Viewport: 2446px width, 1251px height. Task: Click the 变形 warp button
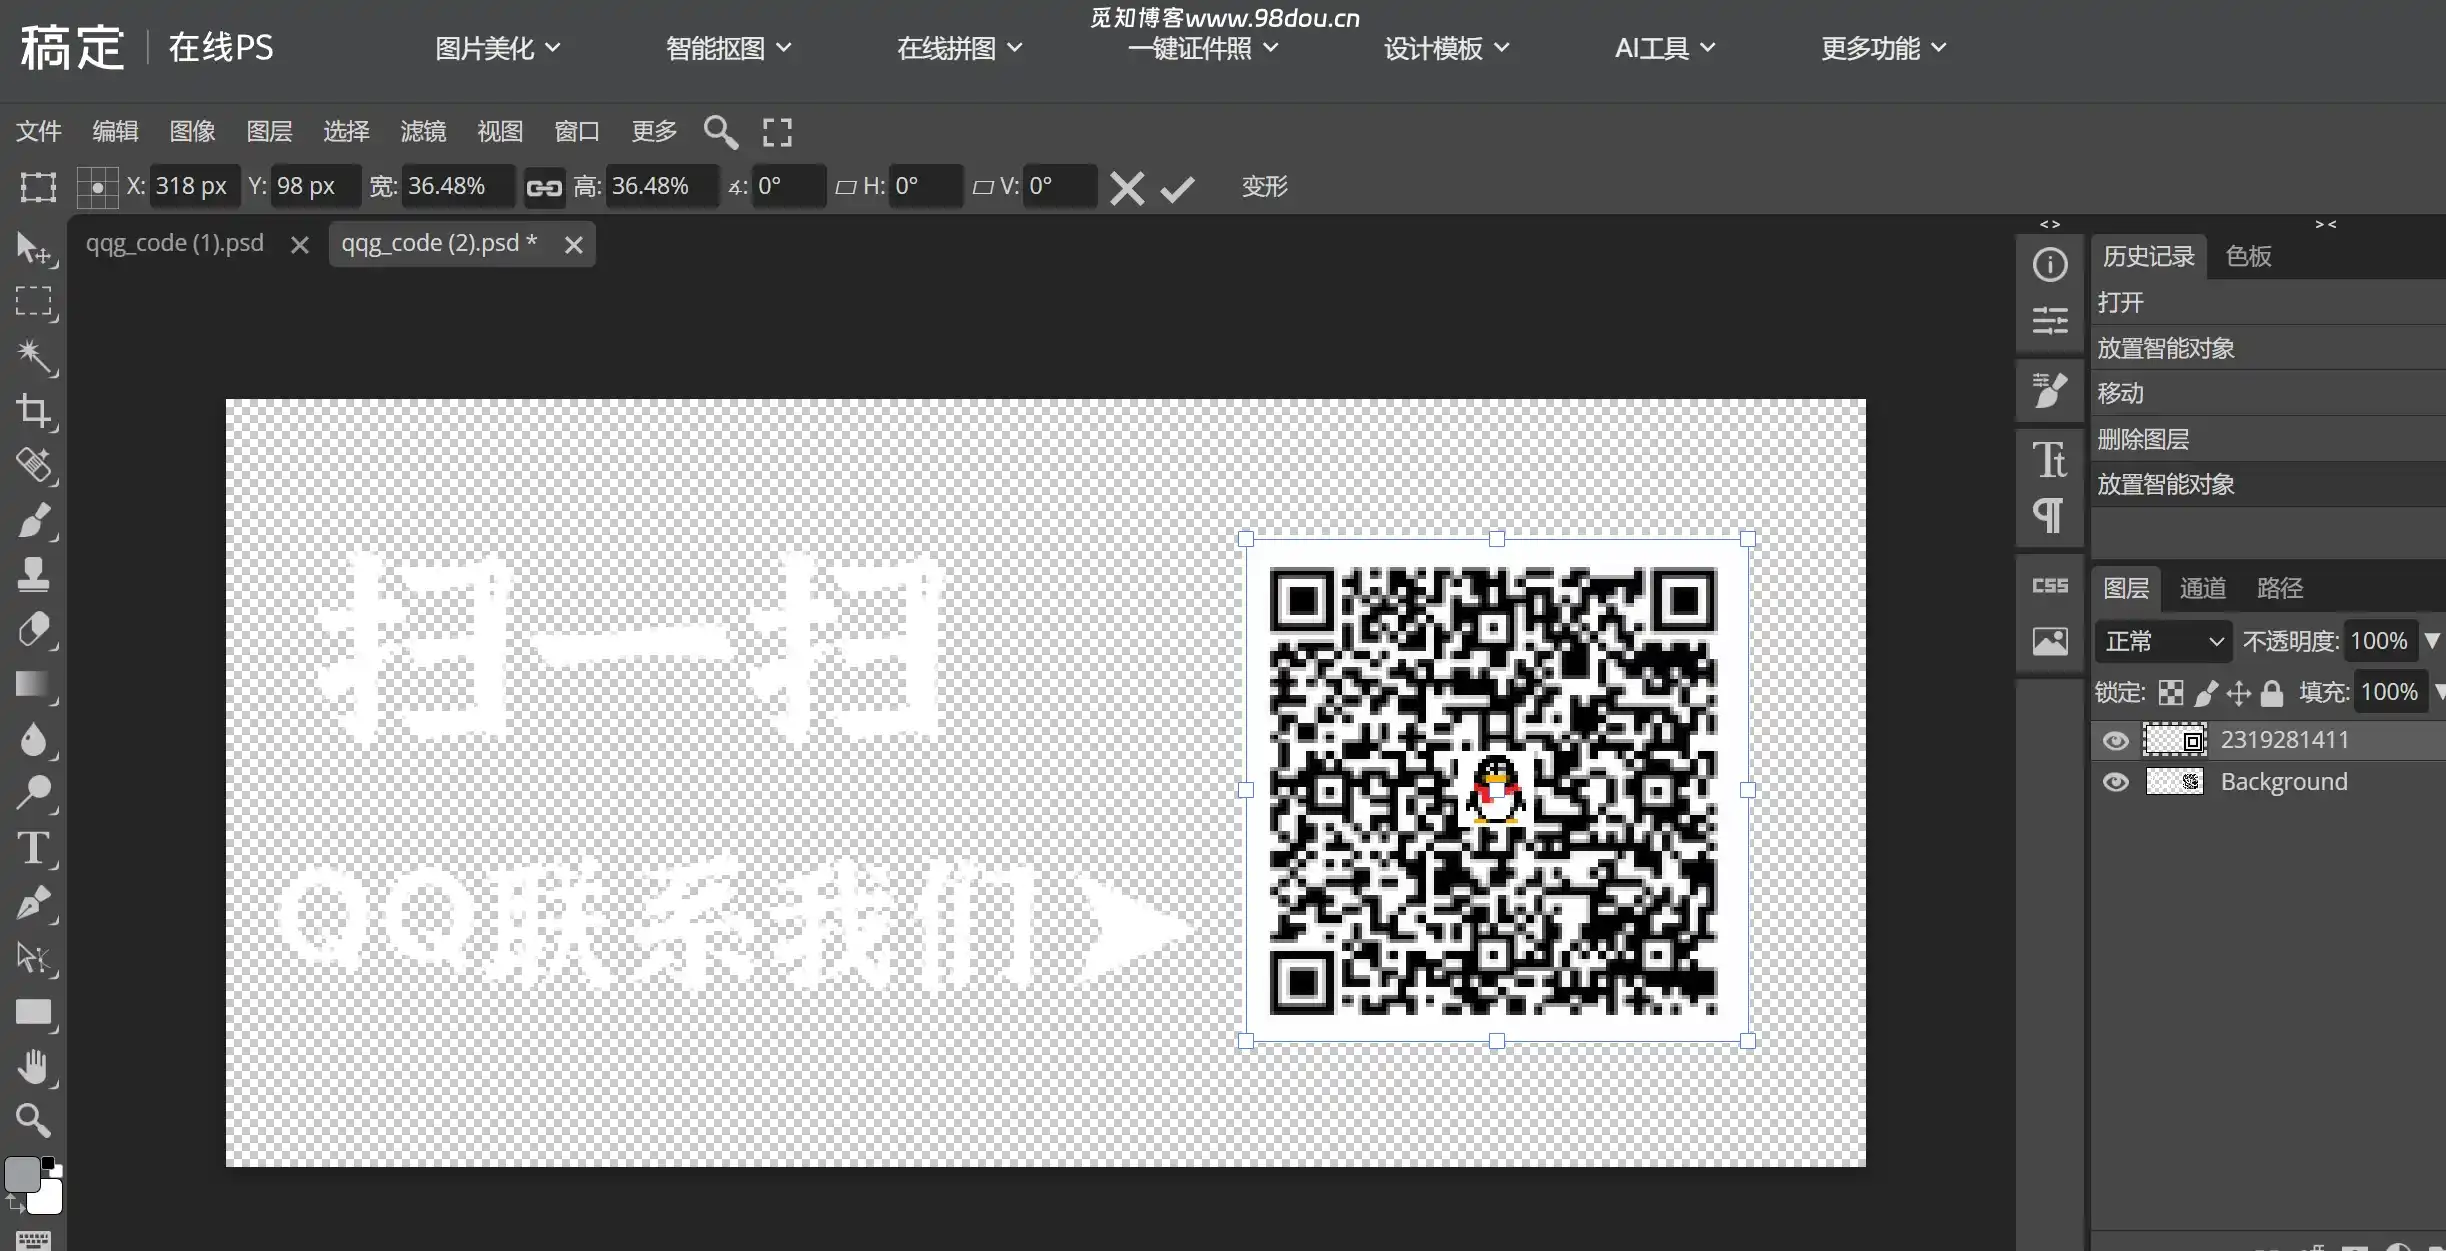coord(1265,187)
